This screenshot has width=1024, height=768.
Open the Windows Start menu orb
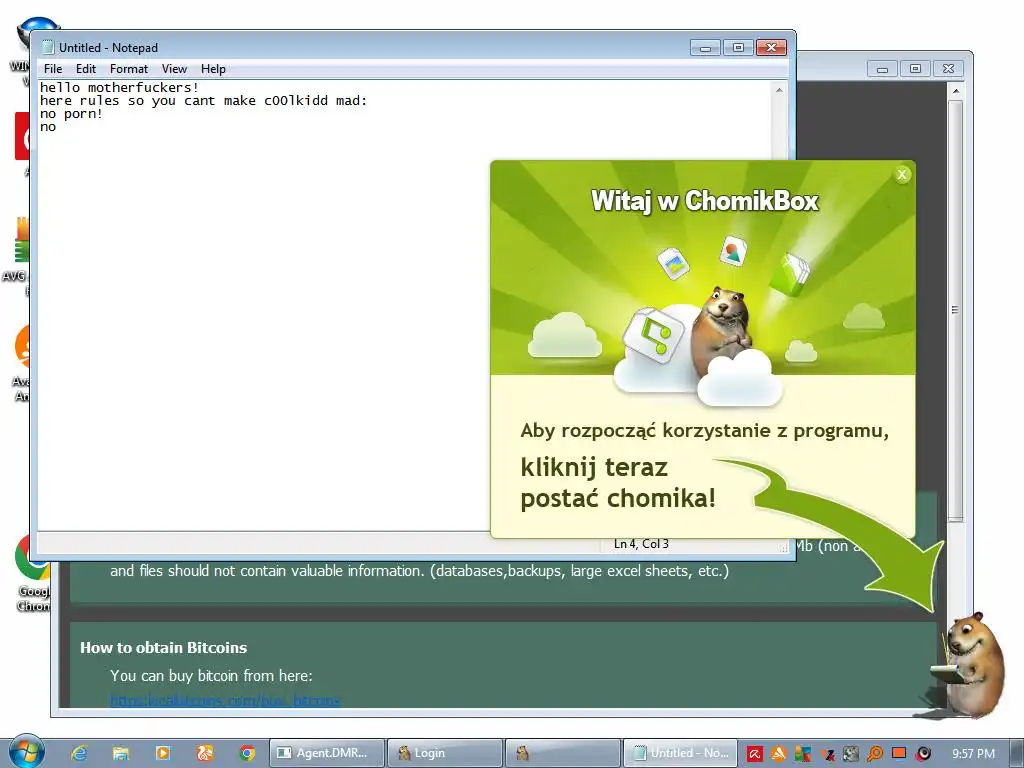coord(27,751)
